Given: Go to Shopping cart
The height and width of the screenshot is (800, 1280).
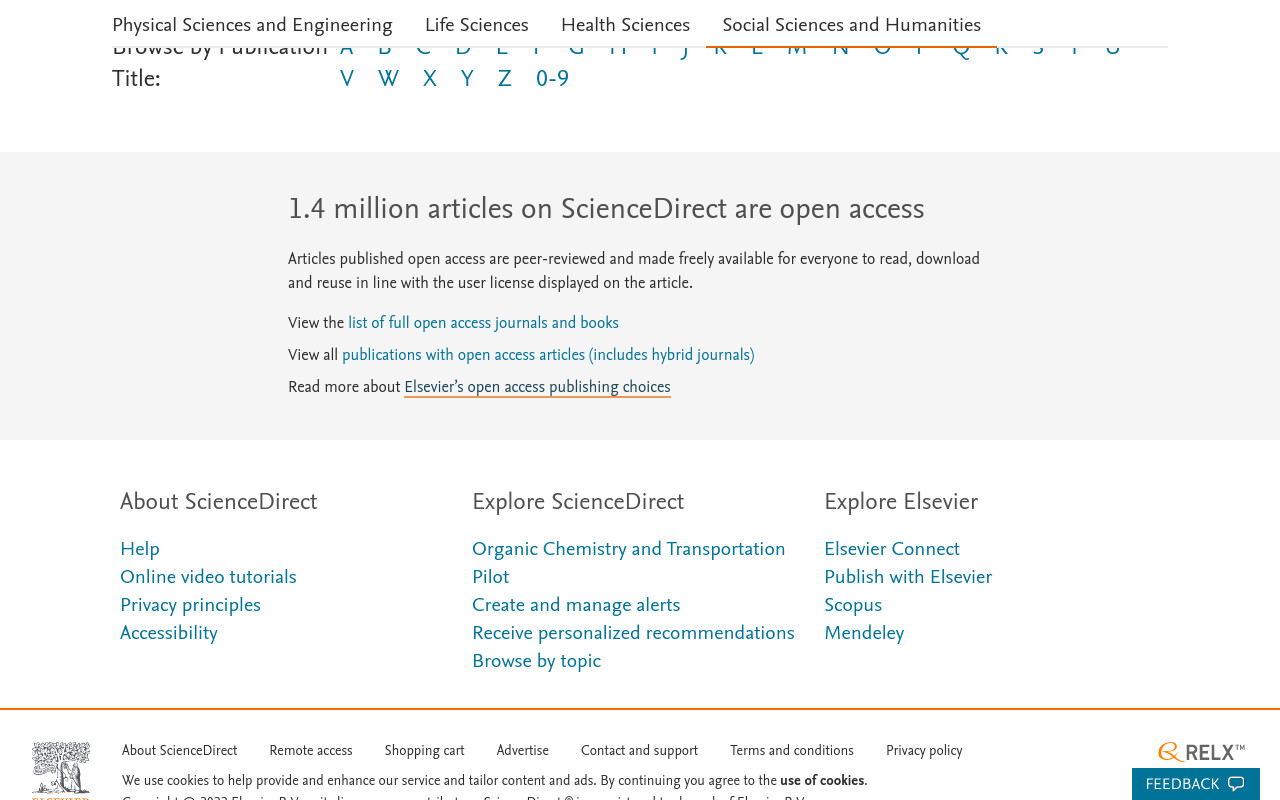Looking at the screenshot, I should pos(424,750).
